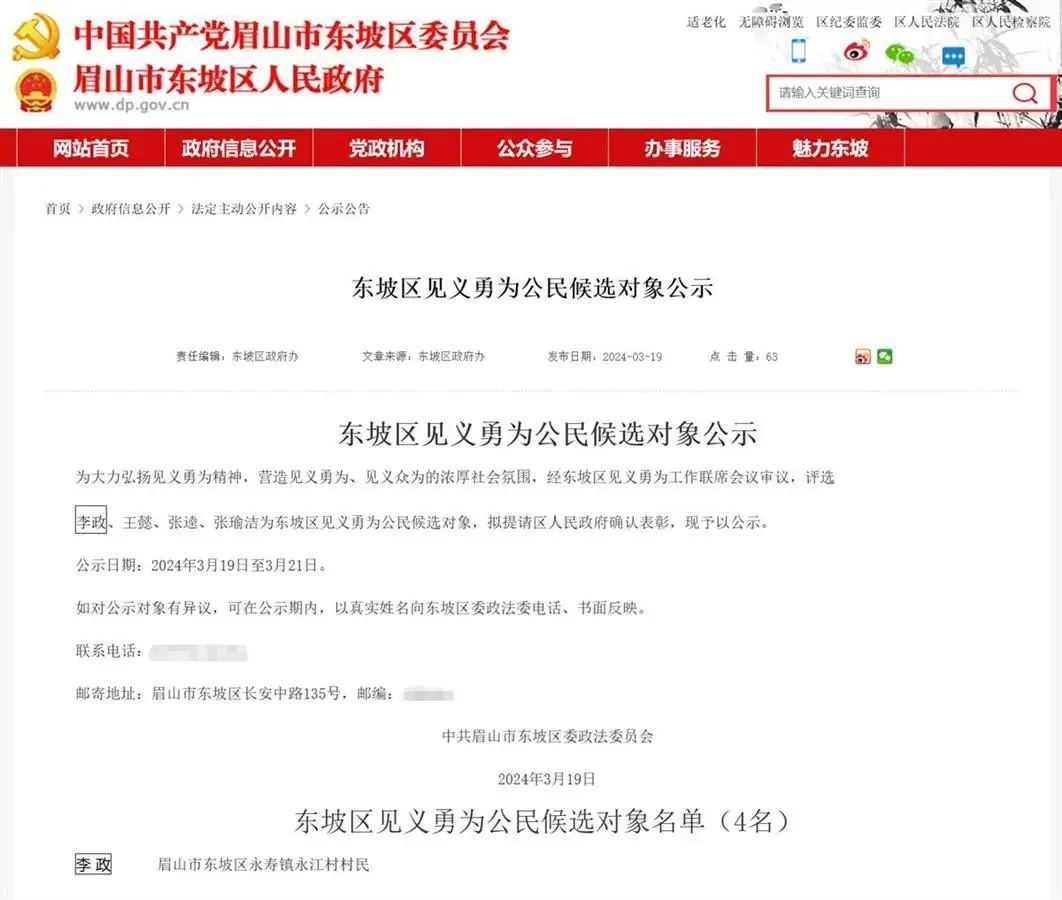Share article via small WeChat icon
Viewport: 1062px width, 900px height.
tap(885, 357)
